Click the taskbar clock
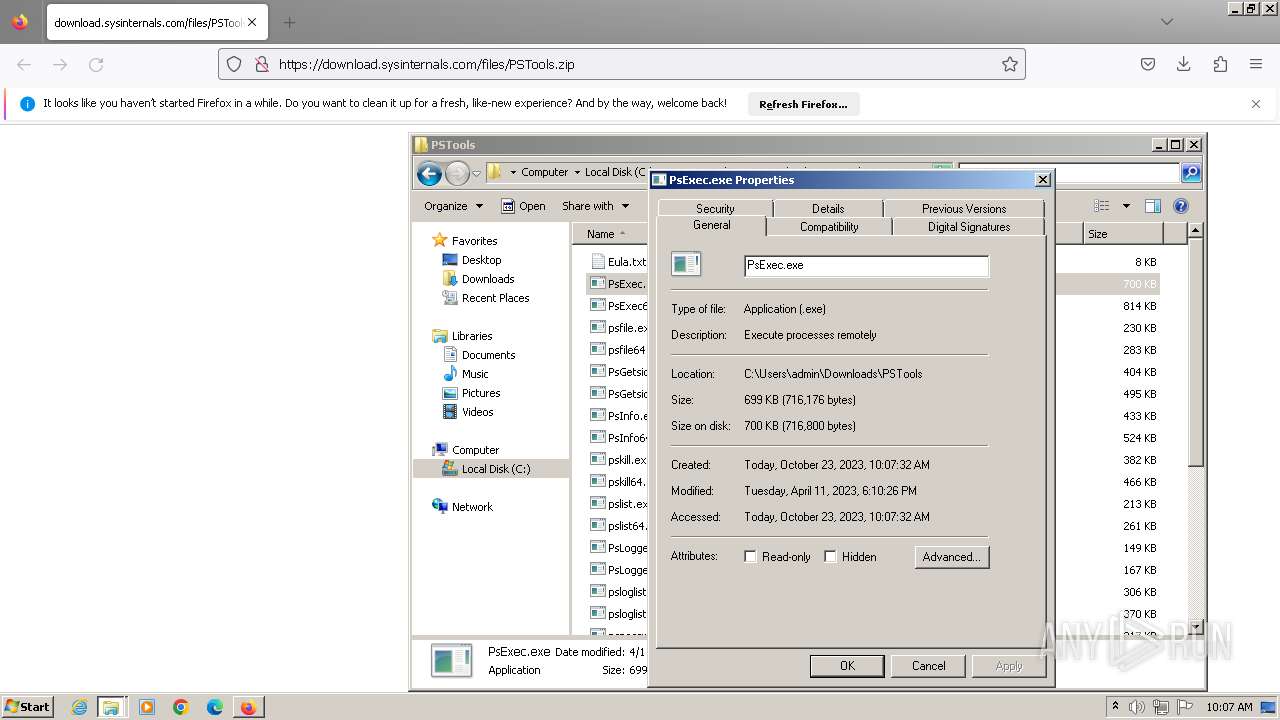 click(1229, 707)
